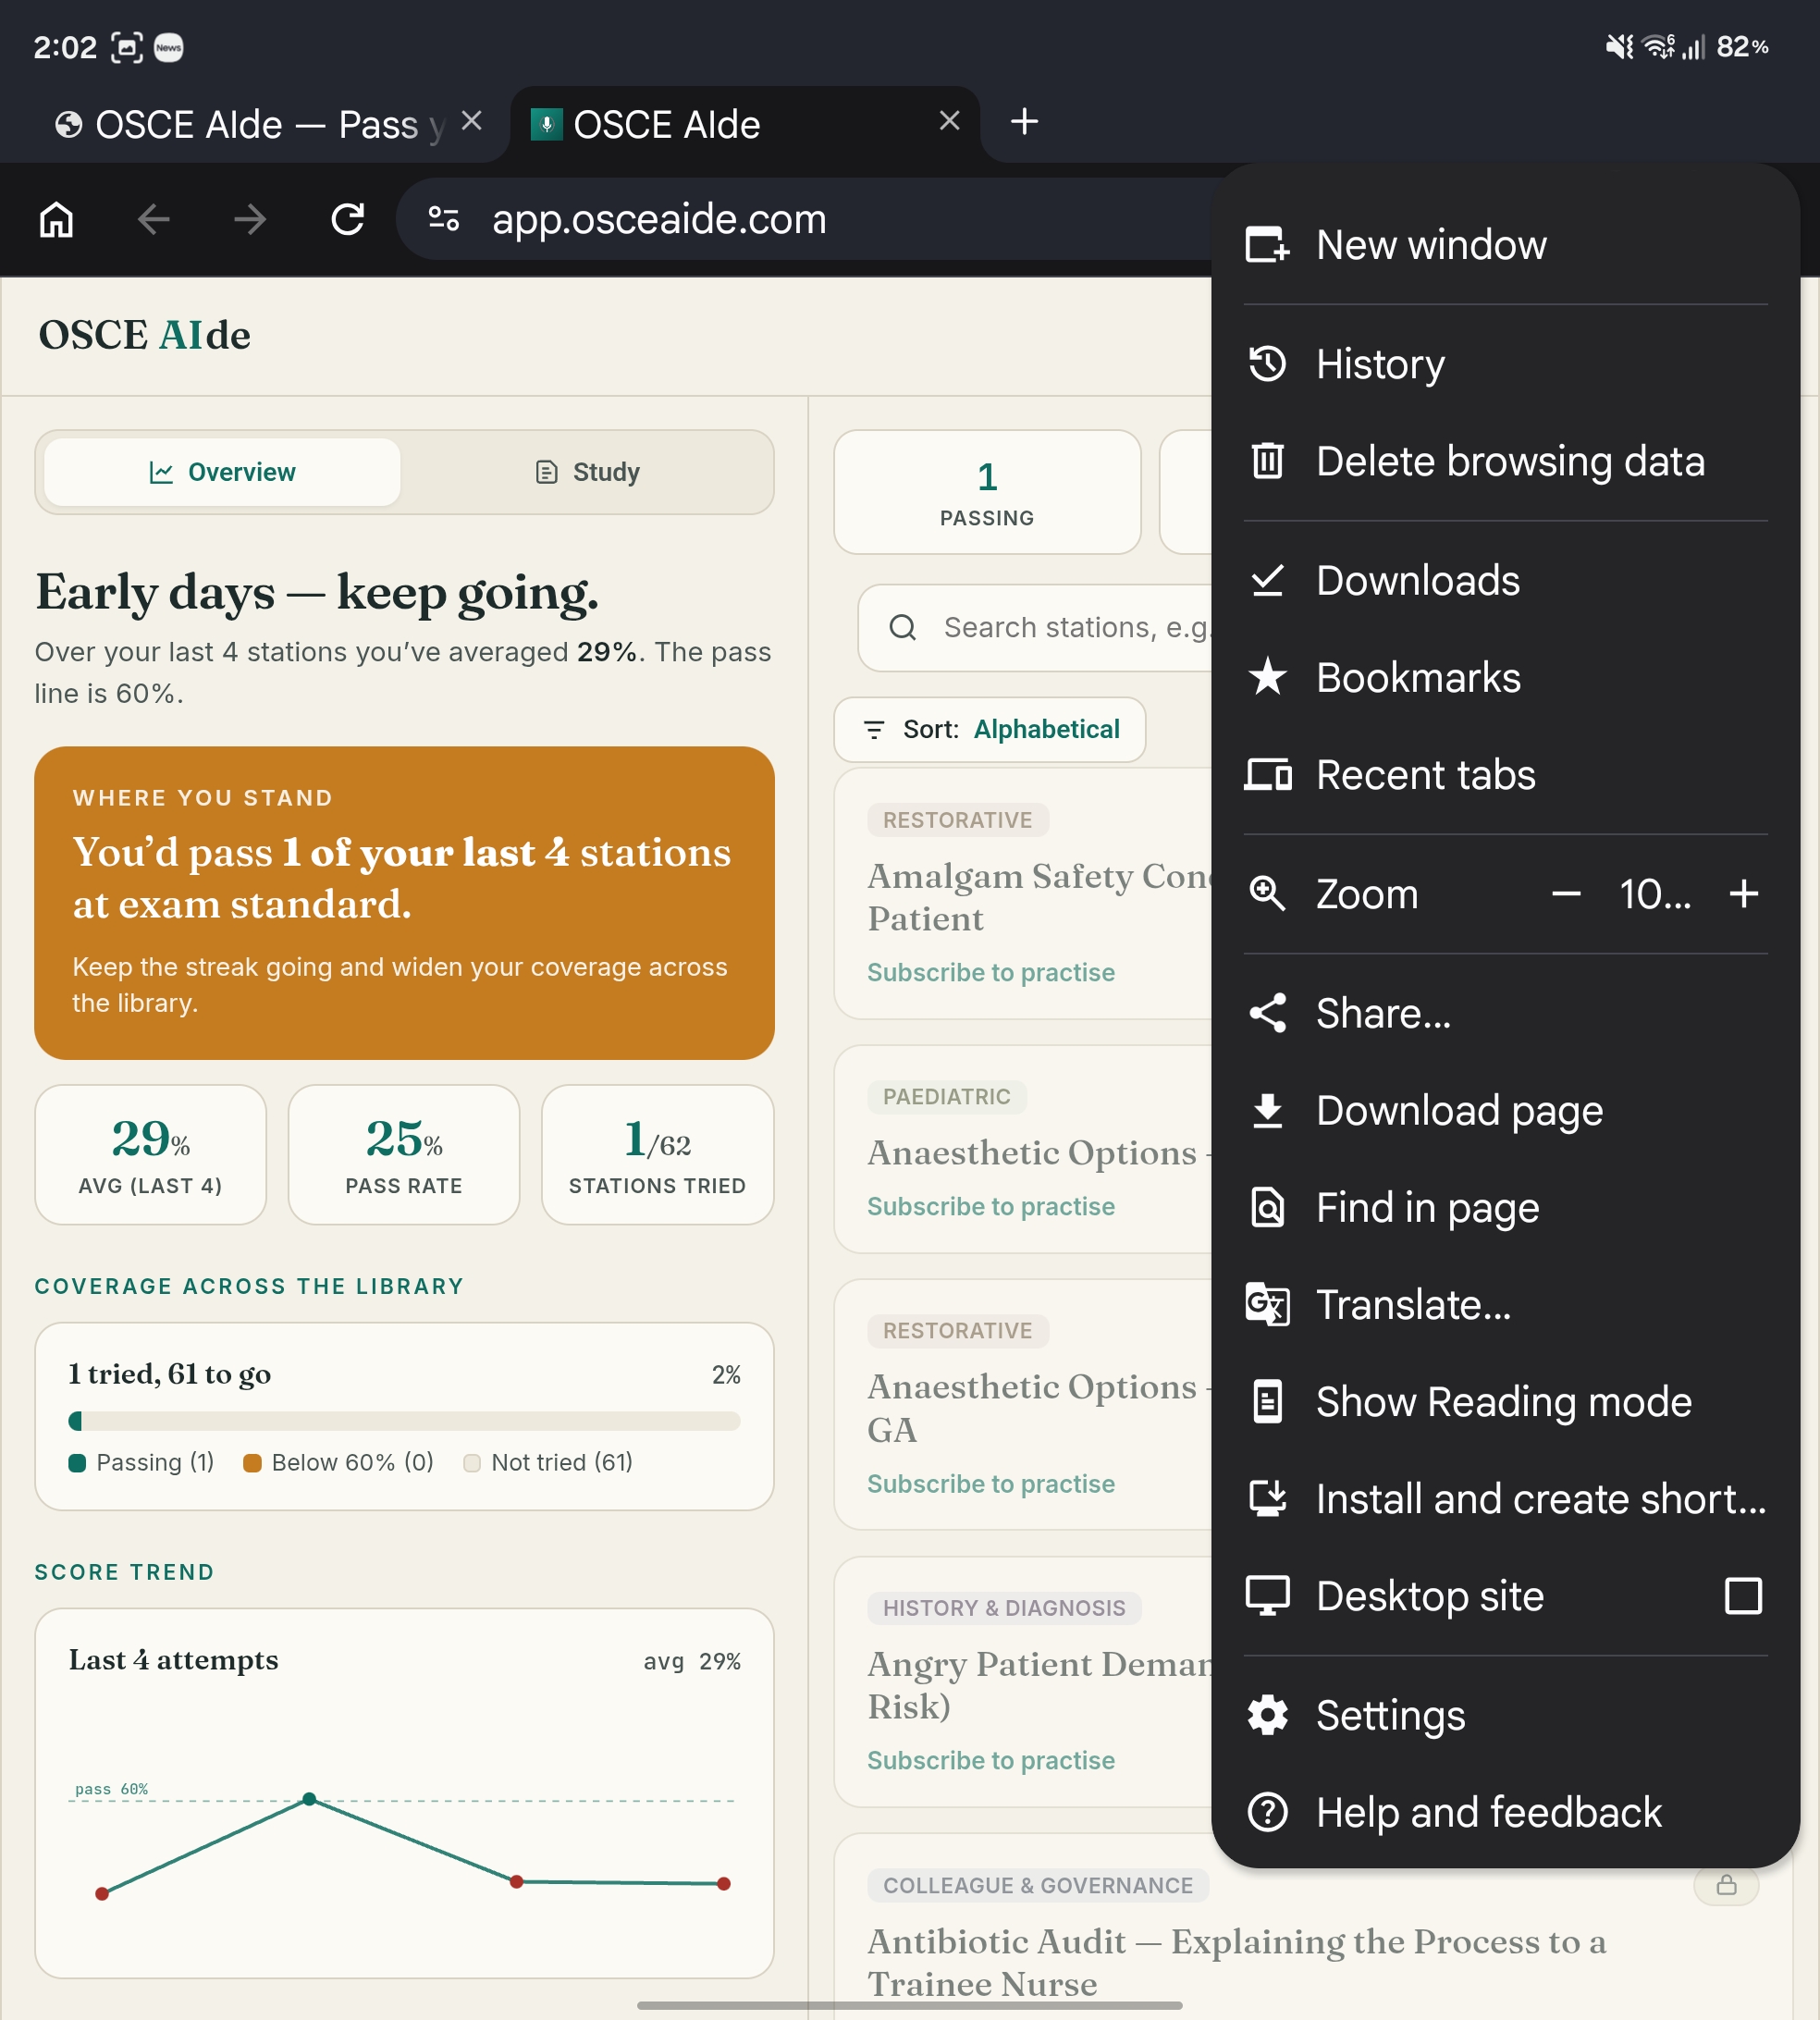
Task: Click the Downloads checkmark icon
Action: coord(1267,580)
